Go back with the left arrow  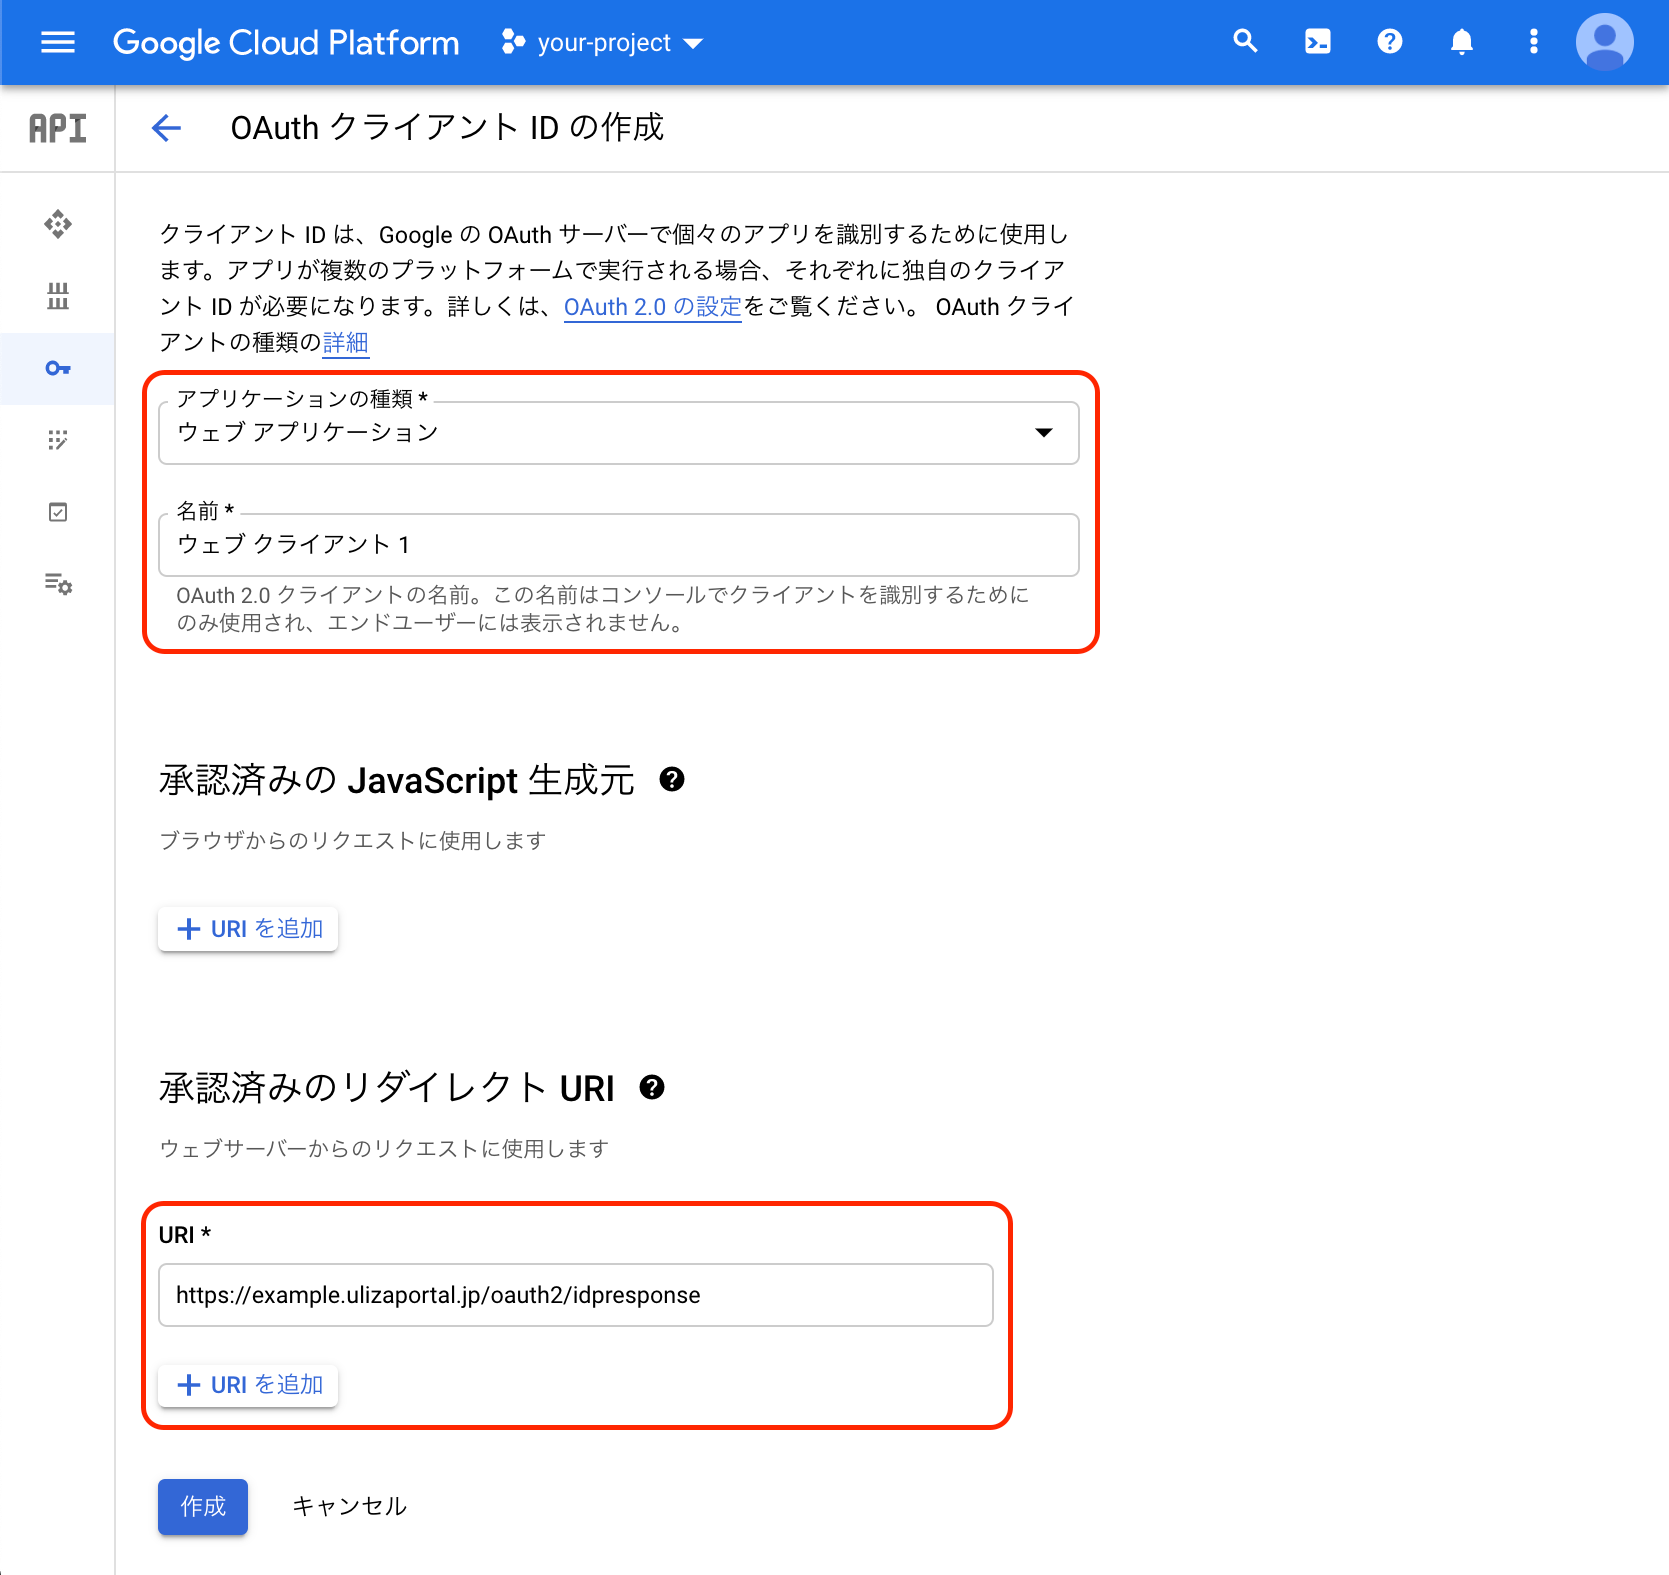pyautogui.click(x=166, y=128)
